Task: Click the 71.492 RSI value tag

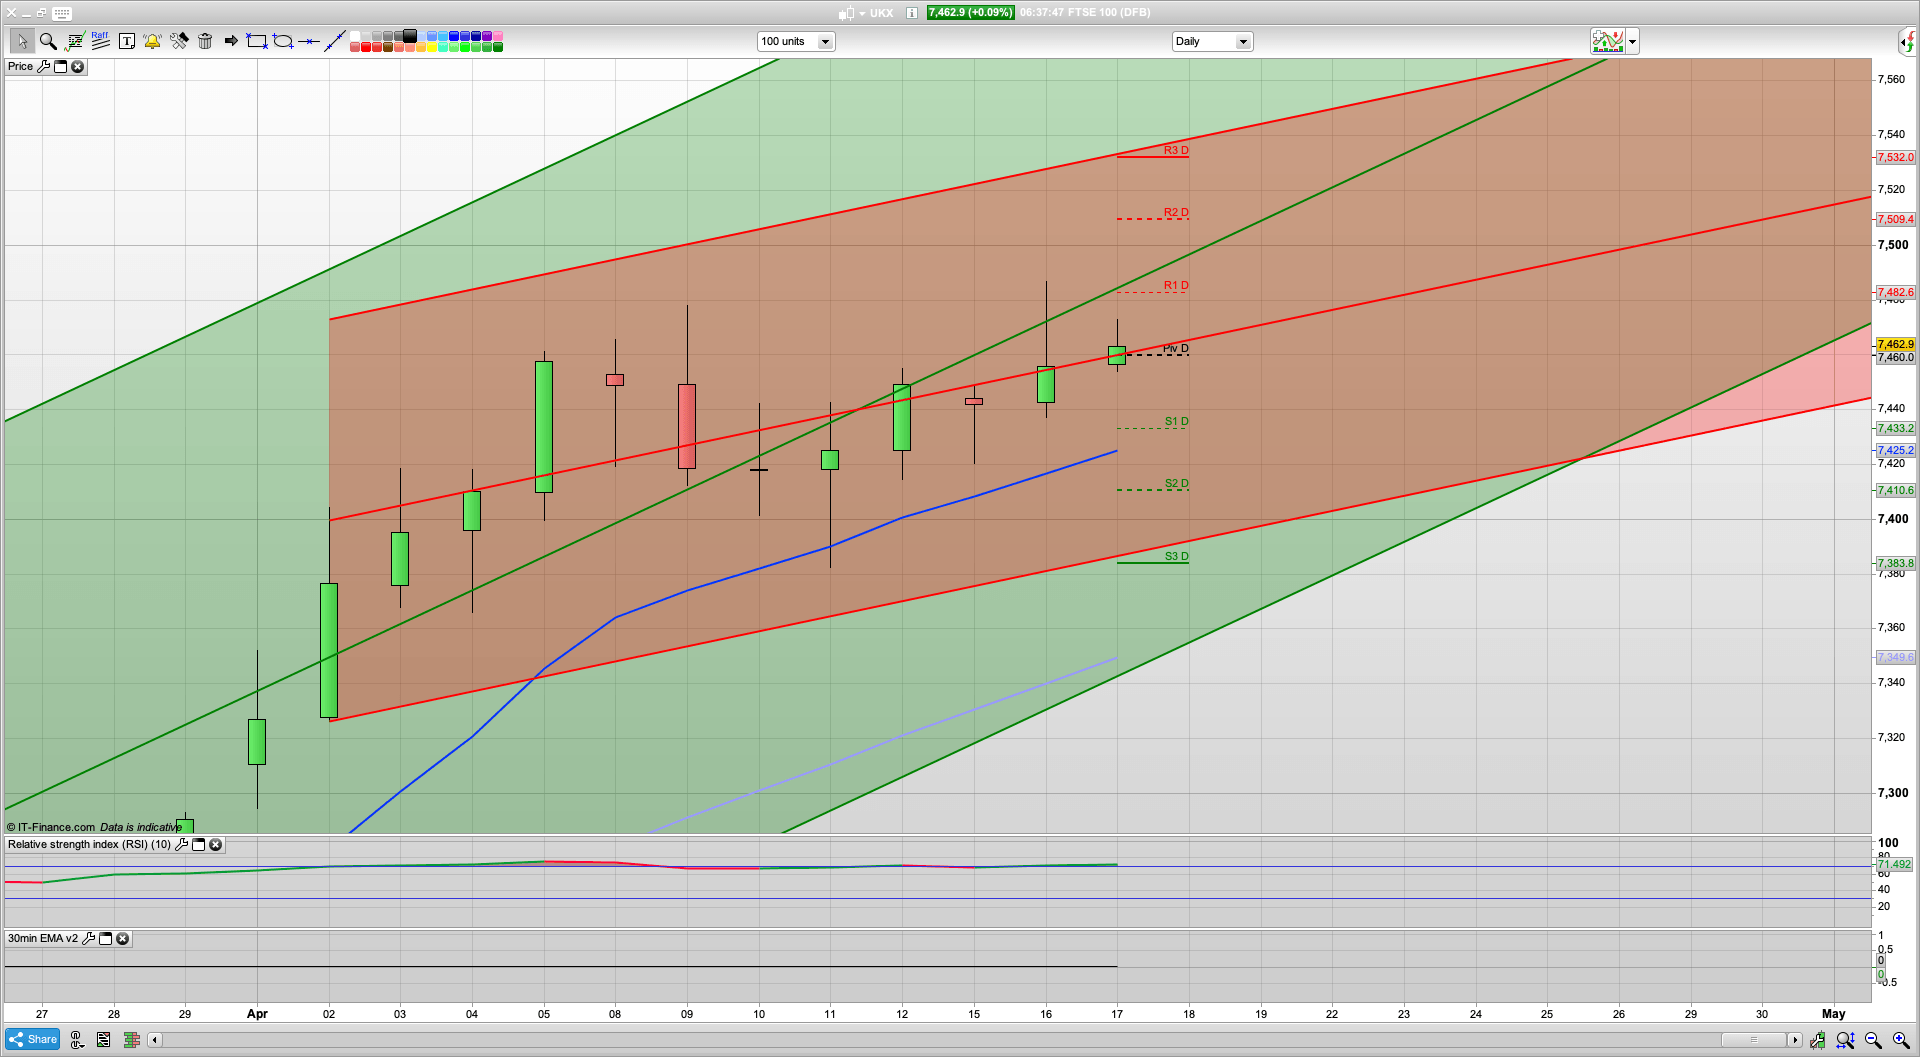Action: pos(1895,864)
